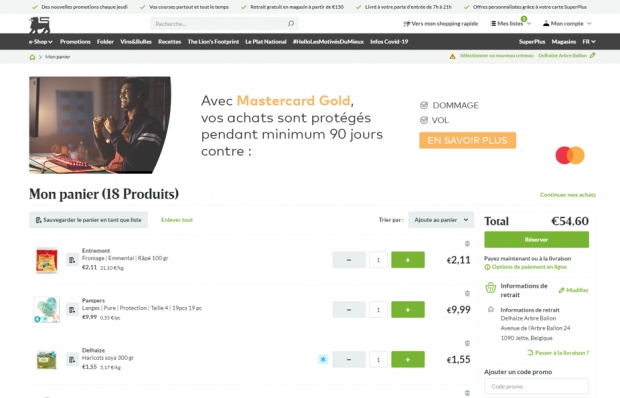Click the search magnifier icon
Screen dimensions: 620x398
[x=291, y=24]
